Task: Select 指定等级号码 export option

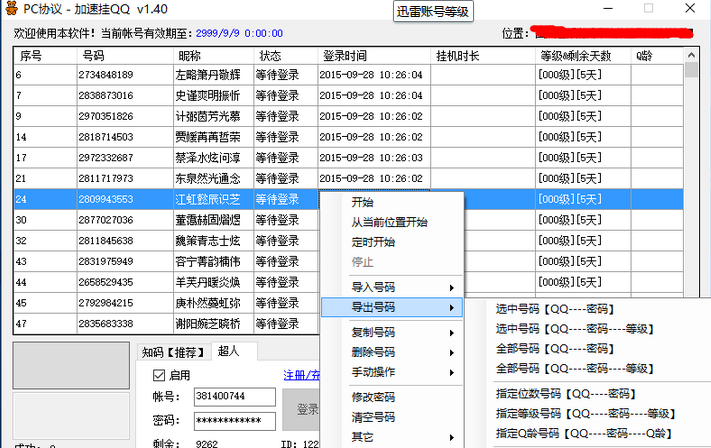Action: click(586, 414)
